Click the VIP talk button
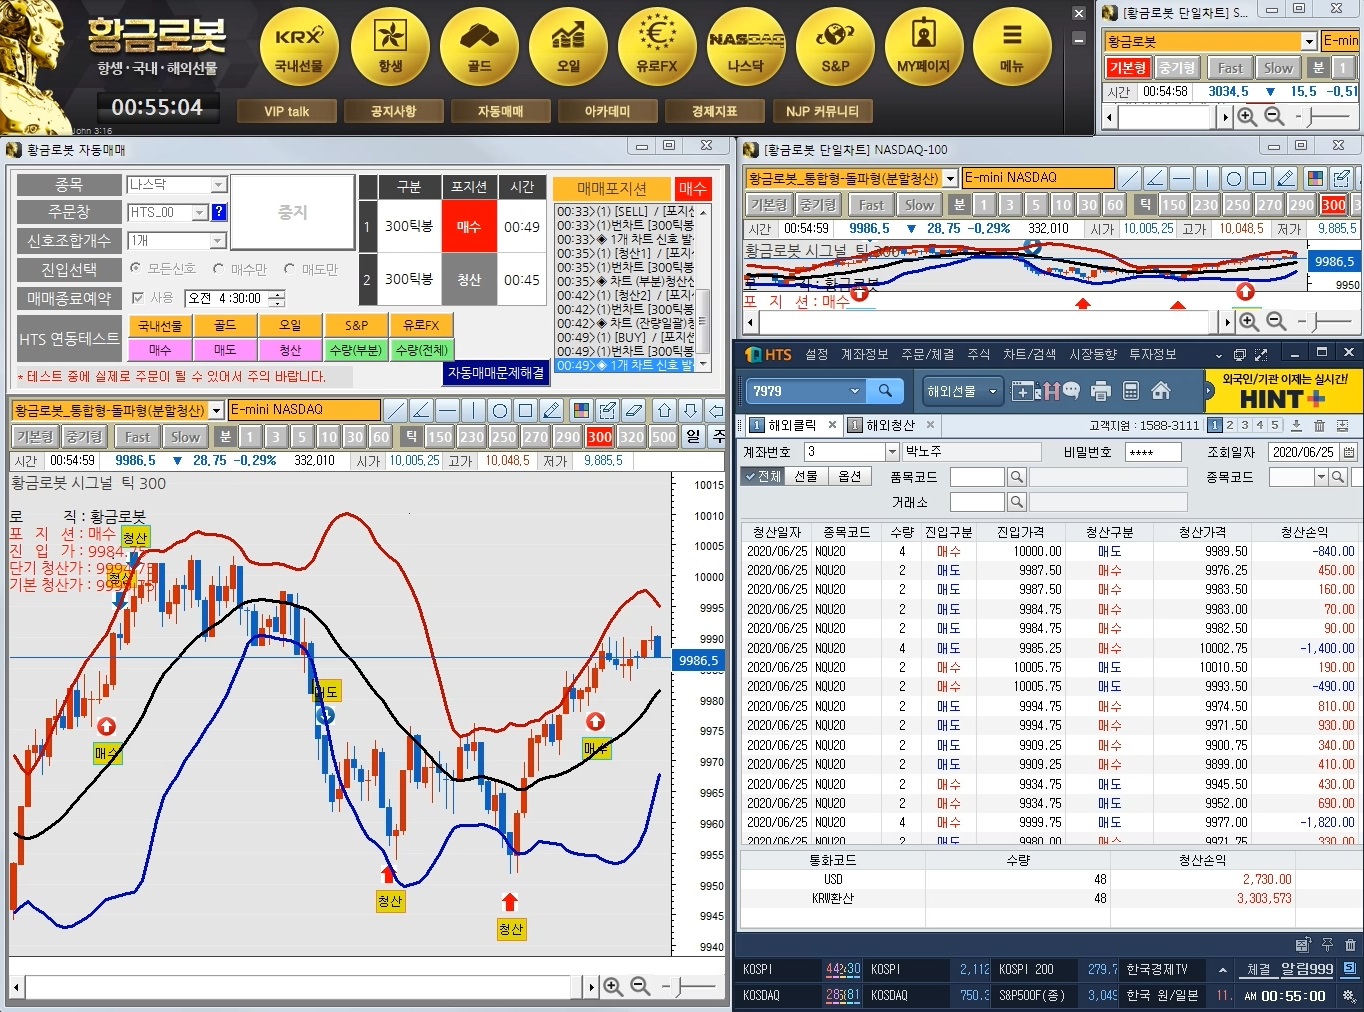Screen dimensions: 1364x1012 (286, 111)
